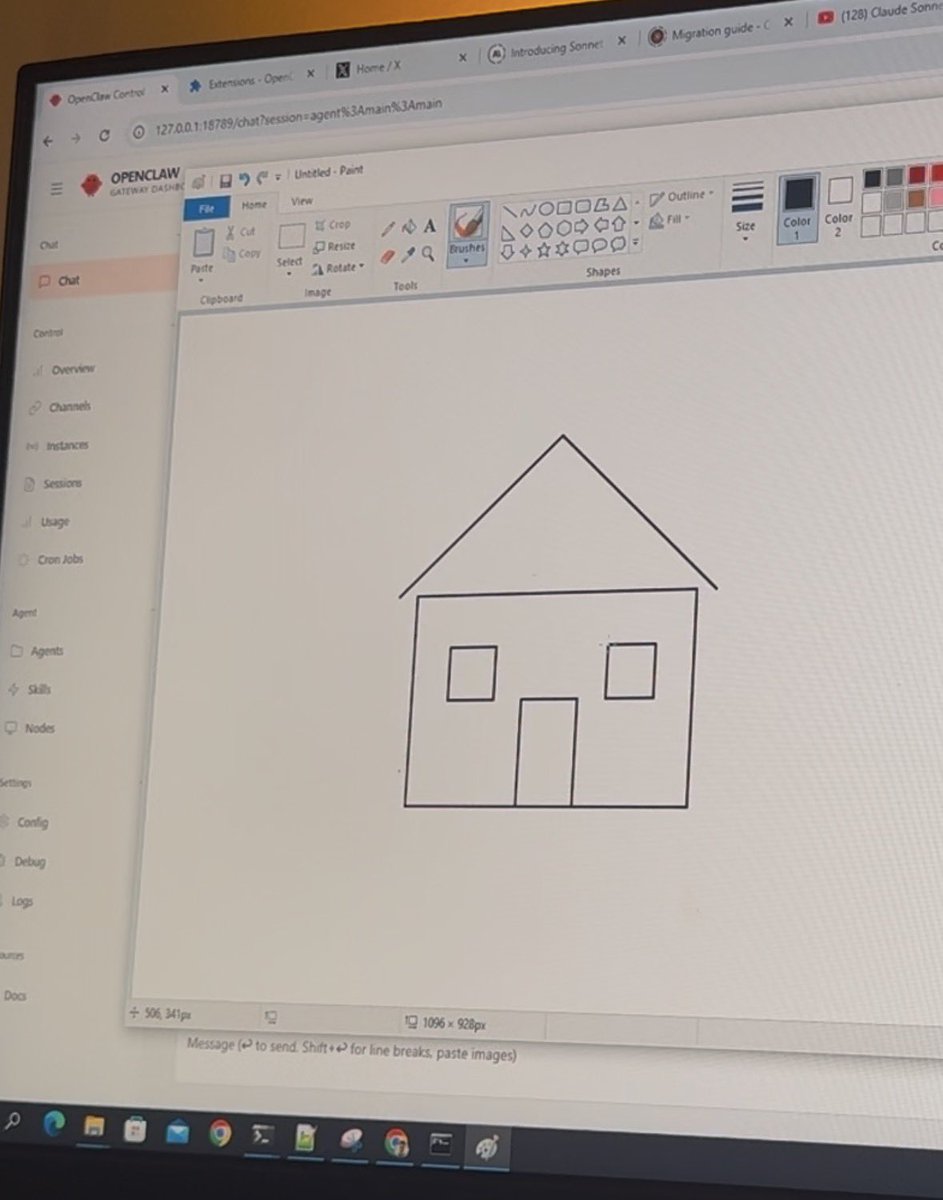Open Config in OpenClaw sidebar
943x1200 pixels.
(x=26, y=822)
